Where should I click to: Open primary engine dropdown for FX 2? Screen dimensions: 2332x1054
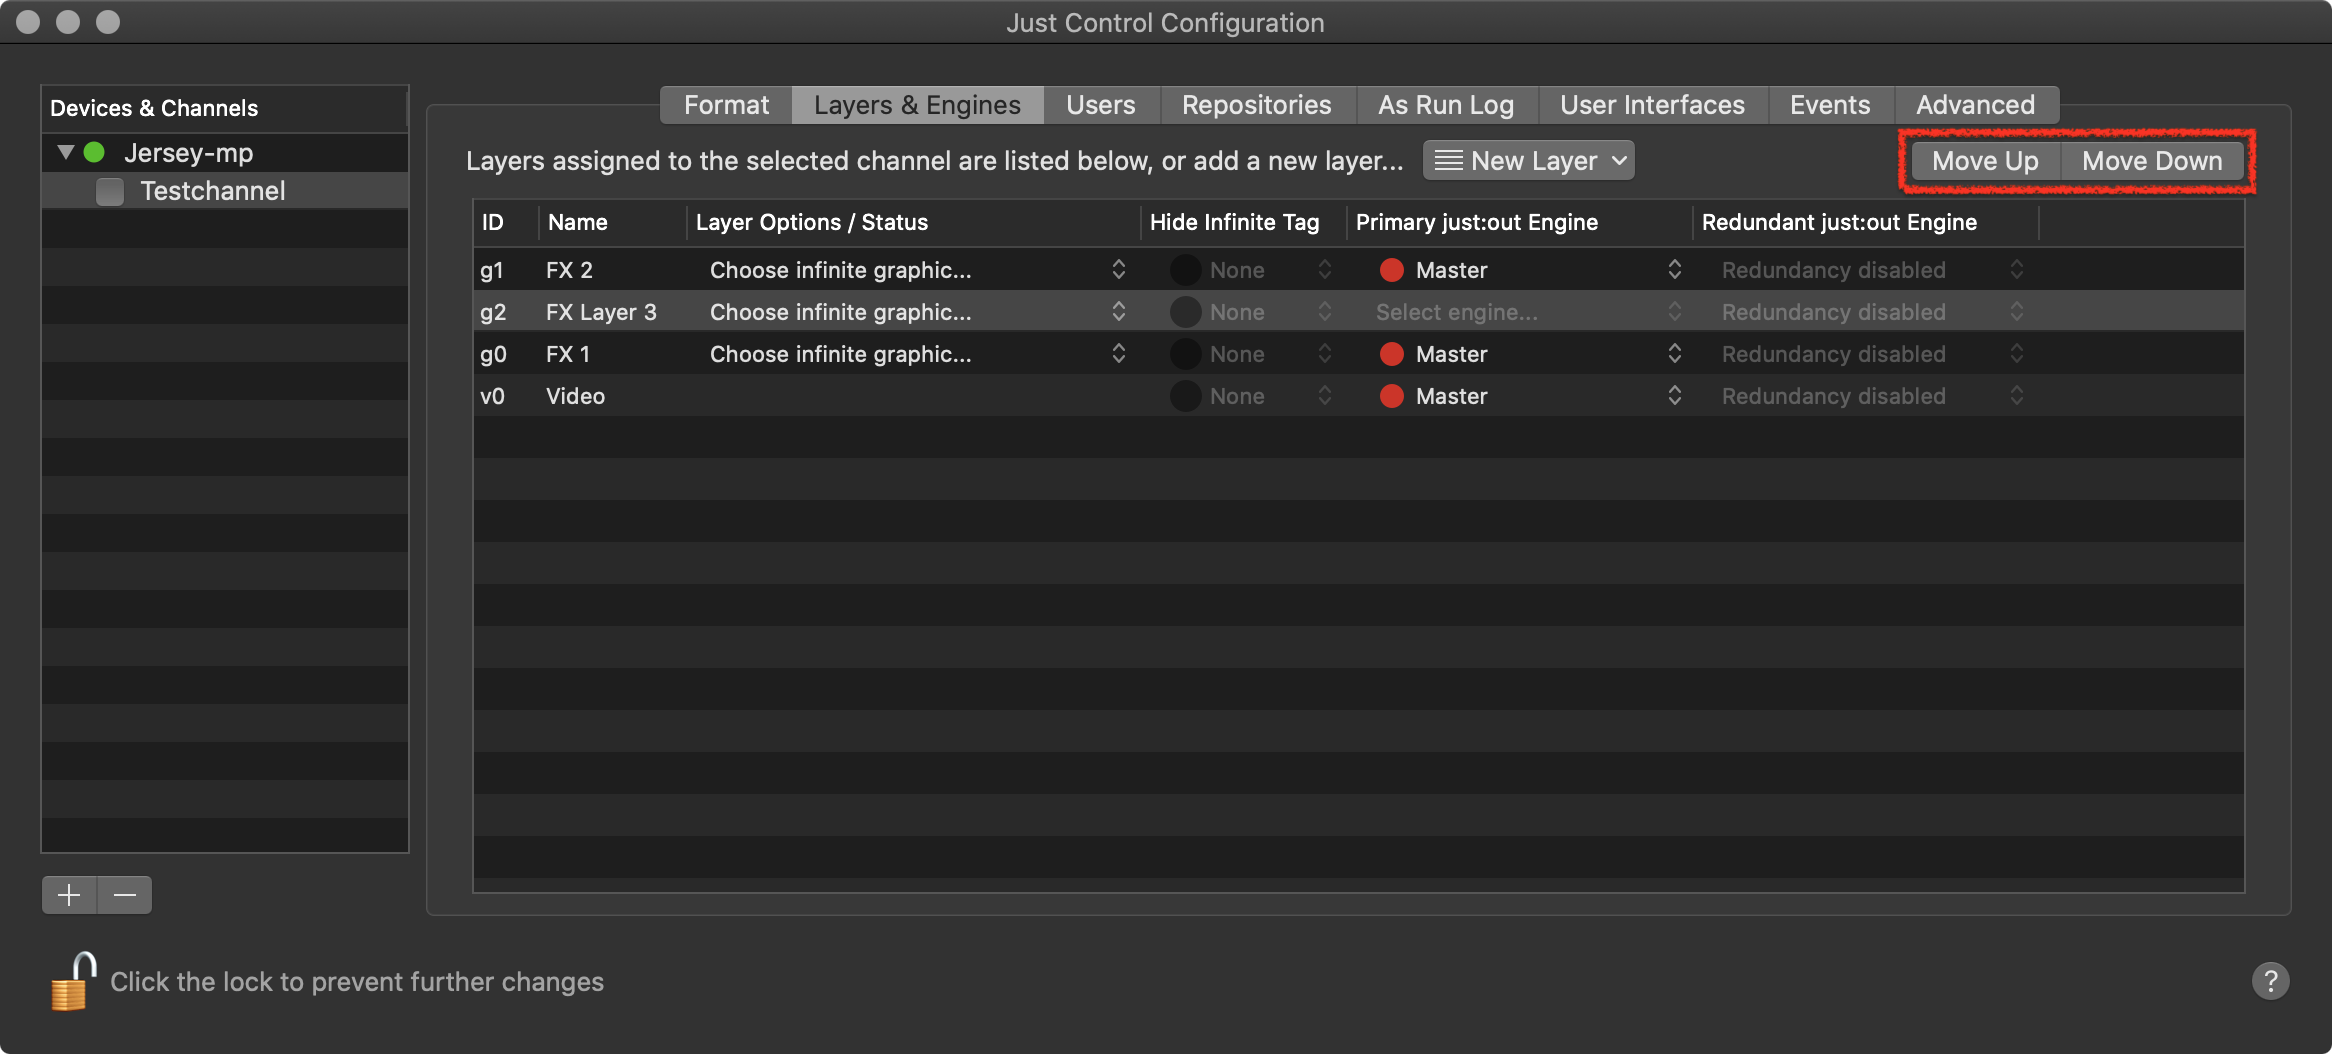(1530, 270)
